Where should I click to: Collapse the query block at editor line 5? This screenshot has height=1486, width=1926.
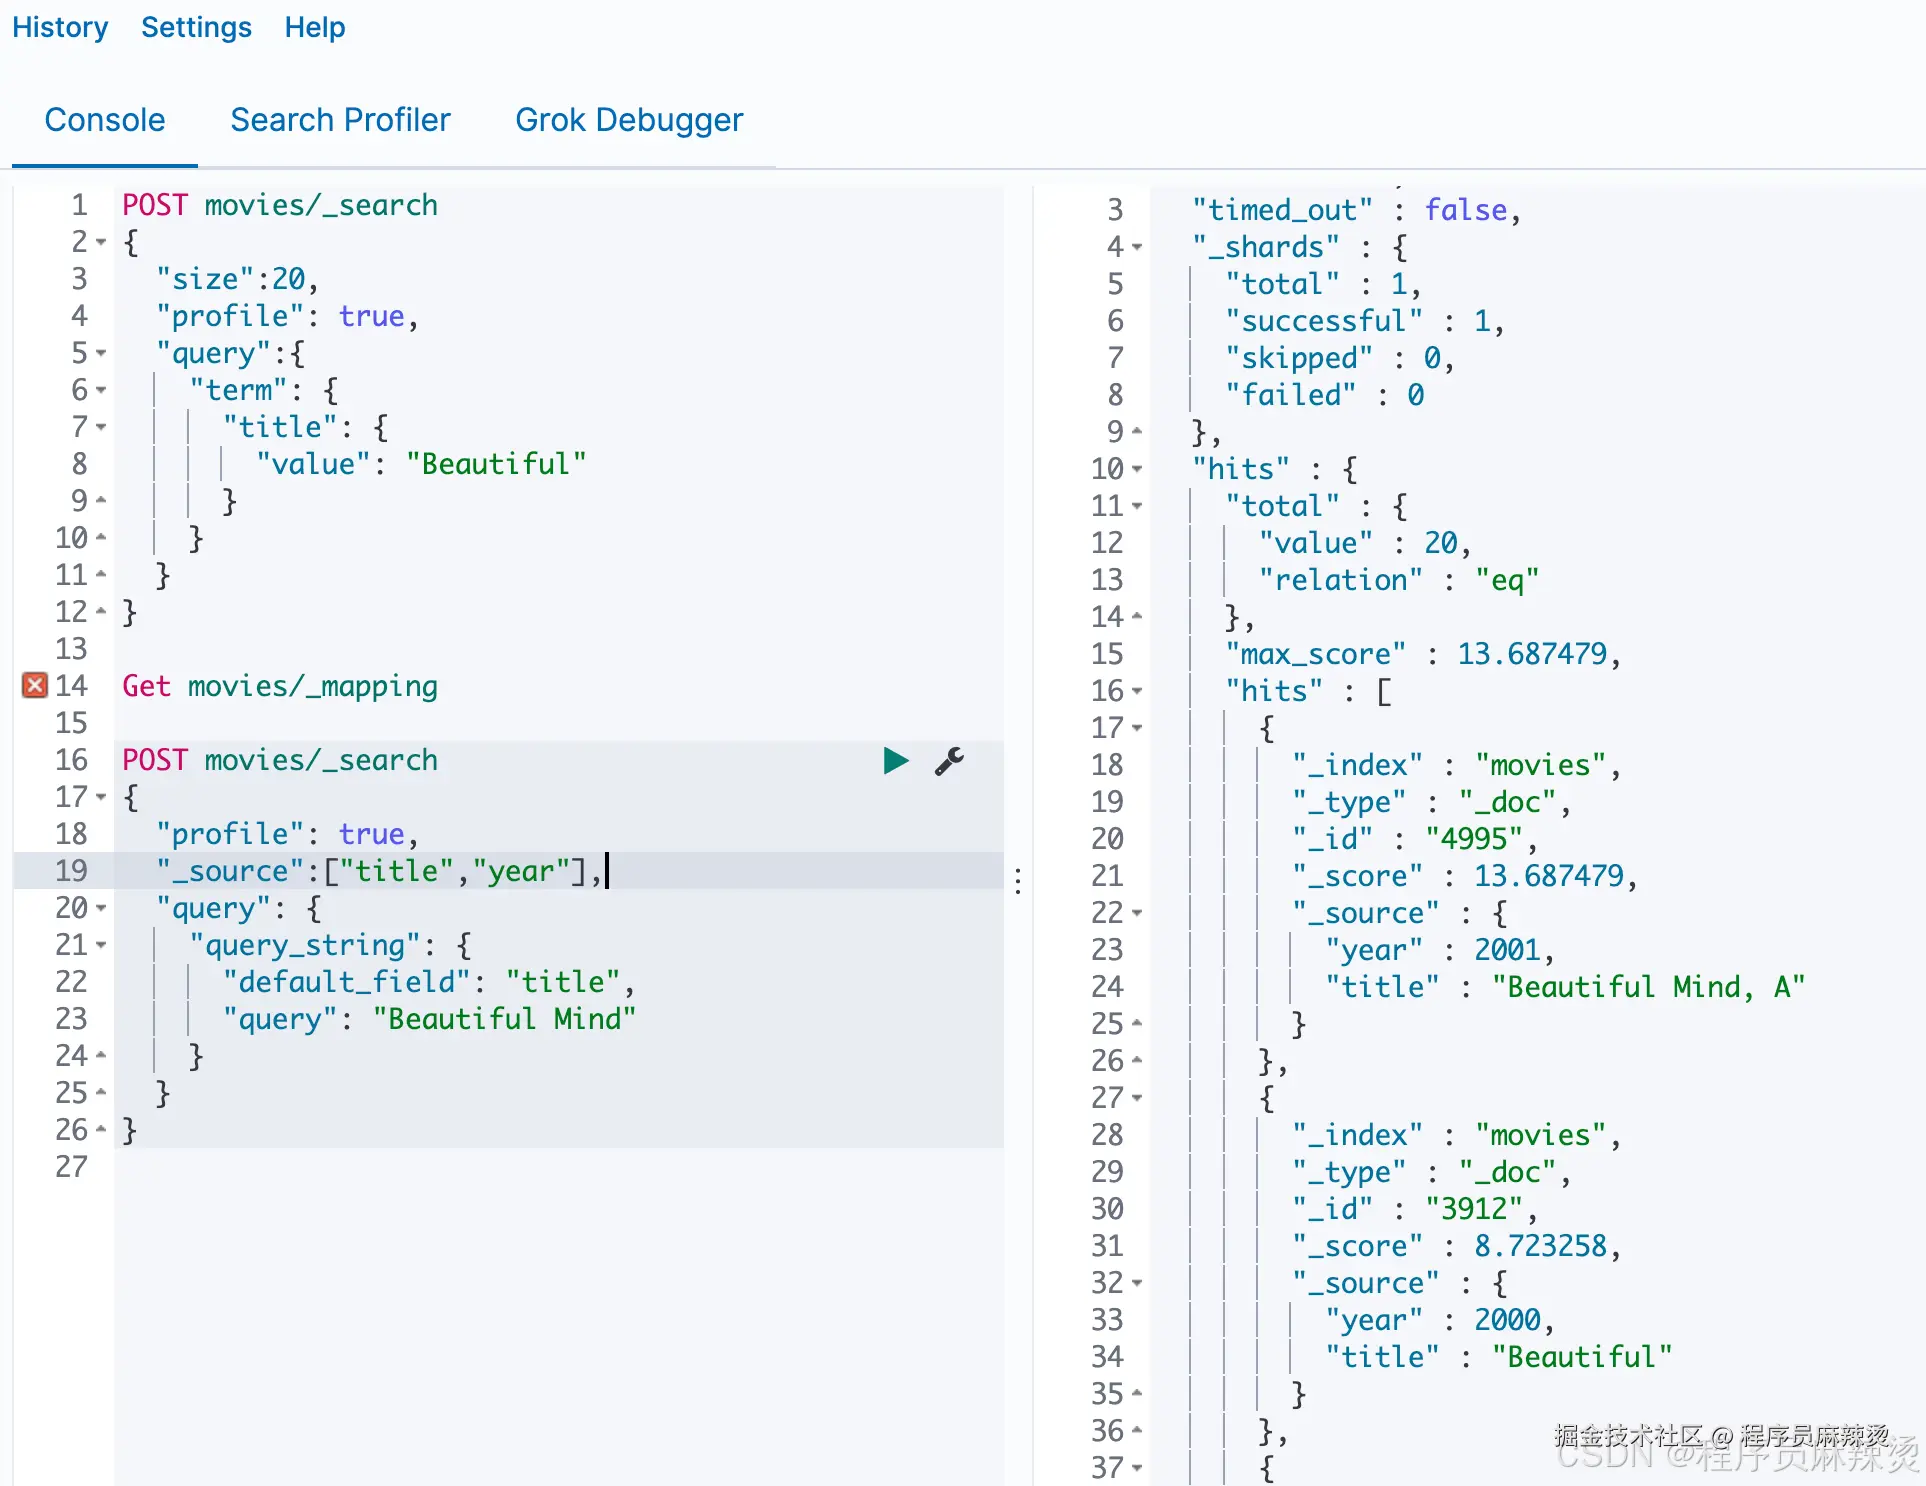pos(101,354)
